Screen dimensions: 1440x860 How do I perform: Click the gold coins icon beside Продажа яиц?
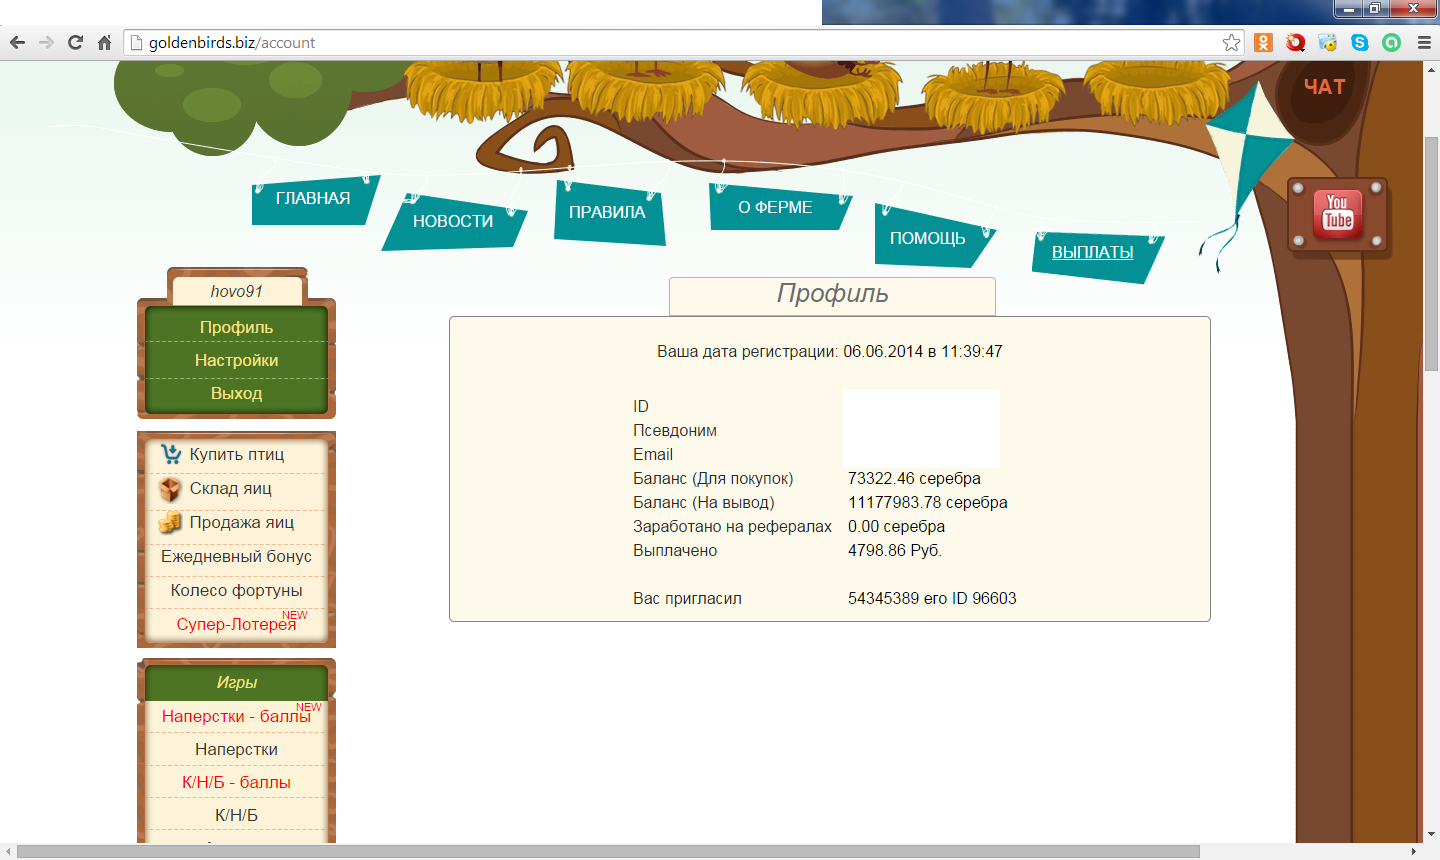[171, 523]
